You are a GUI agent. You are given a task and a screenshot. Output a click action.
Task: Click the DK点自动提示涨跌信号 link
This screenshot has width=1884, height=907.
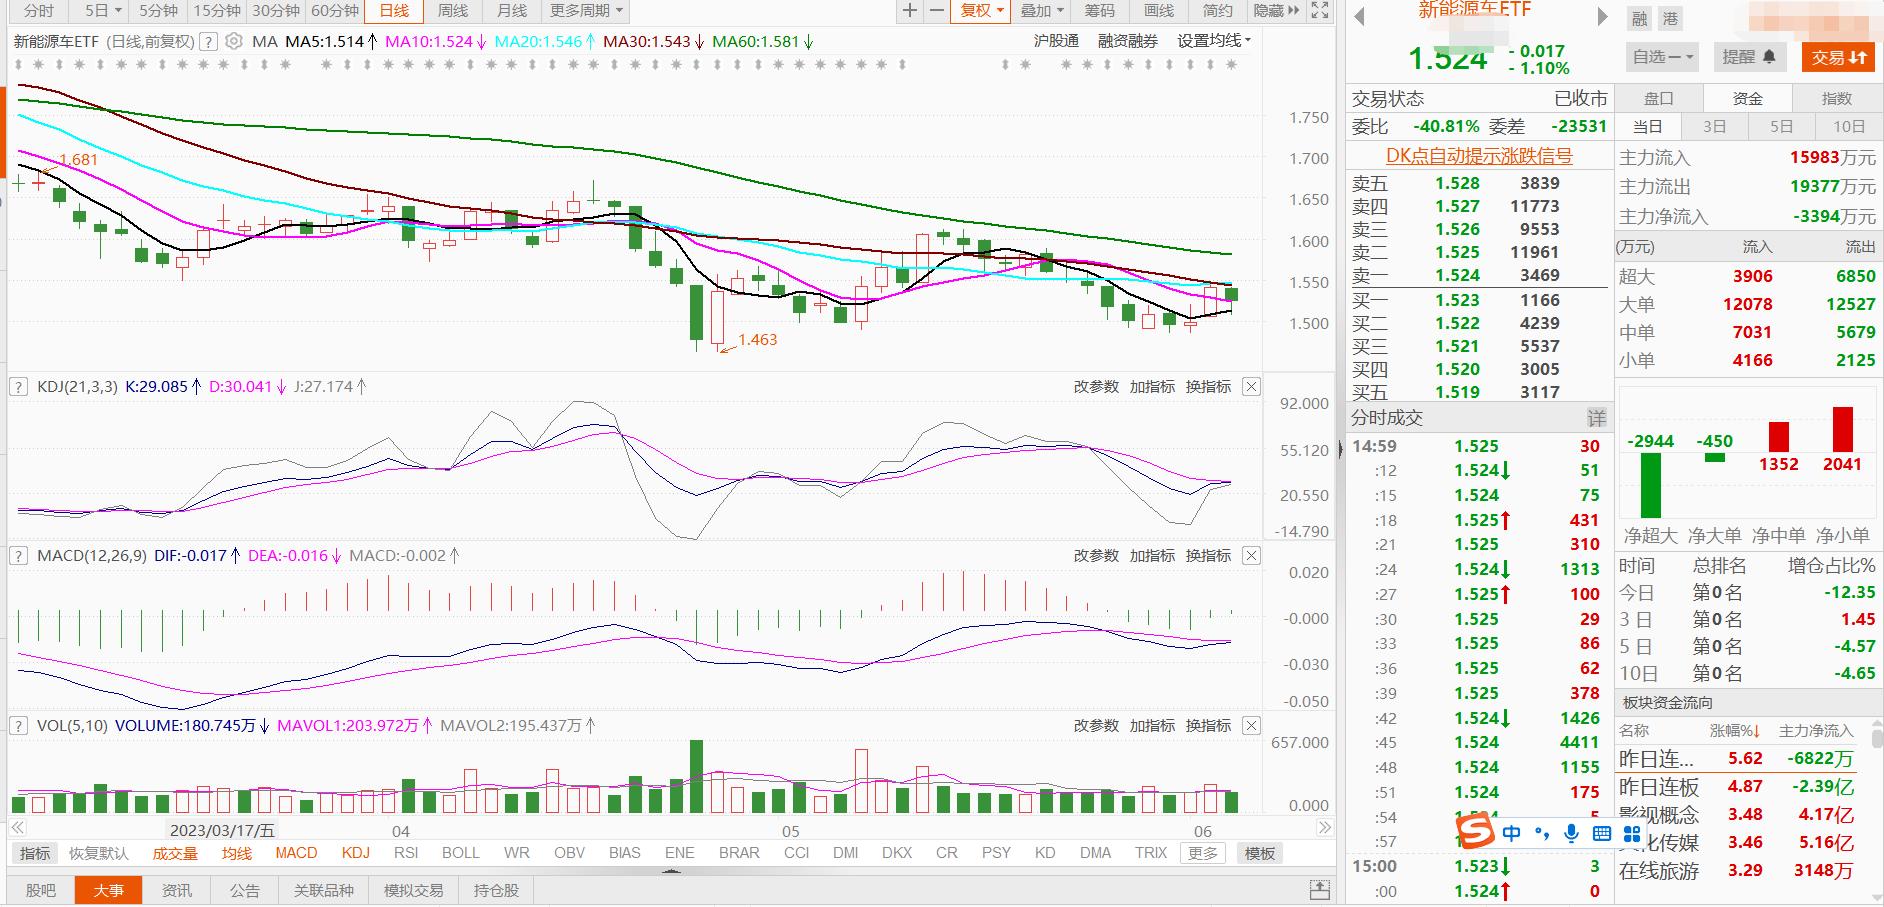[1478, 156]
